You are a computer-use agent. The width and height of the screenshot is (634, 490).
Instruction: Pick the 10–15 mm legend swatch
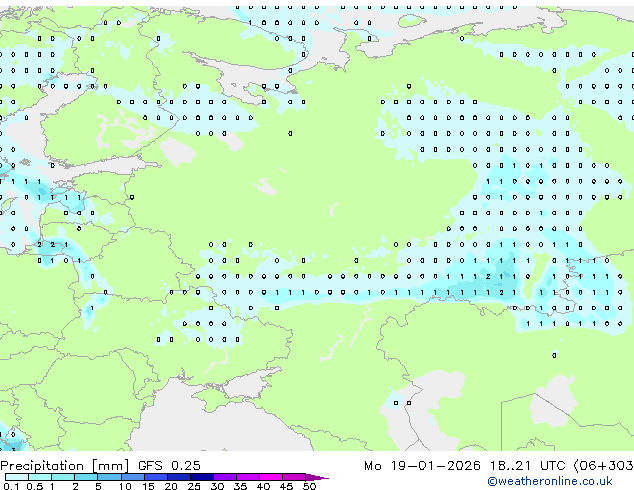132,477
